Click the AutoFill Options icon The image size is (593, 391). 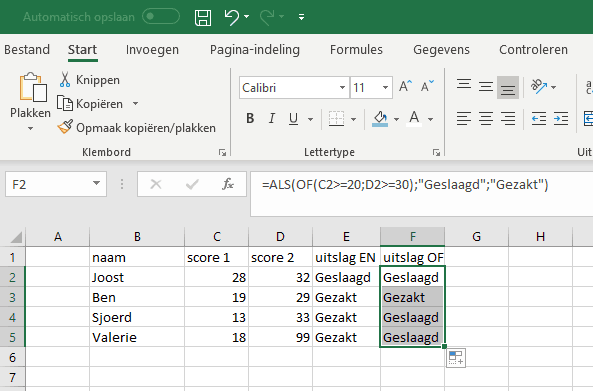[x=456, y=358]
